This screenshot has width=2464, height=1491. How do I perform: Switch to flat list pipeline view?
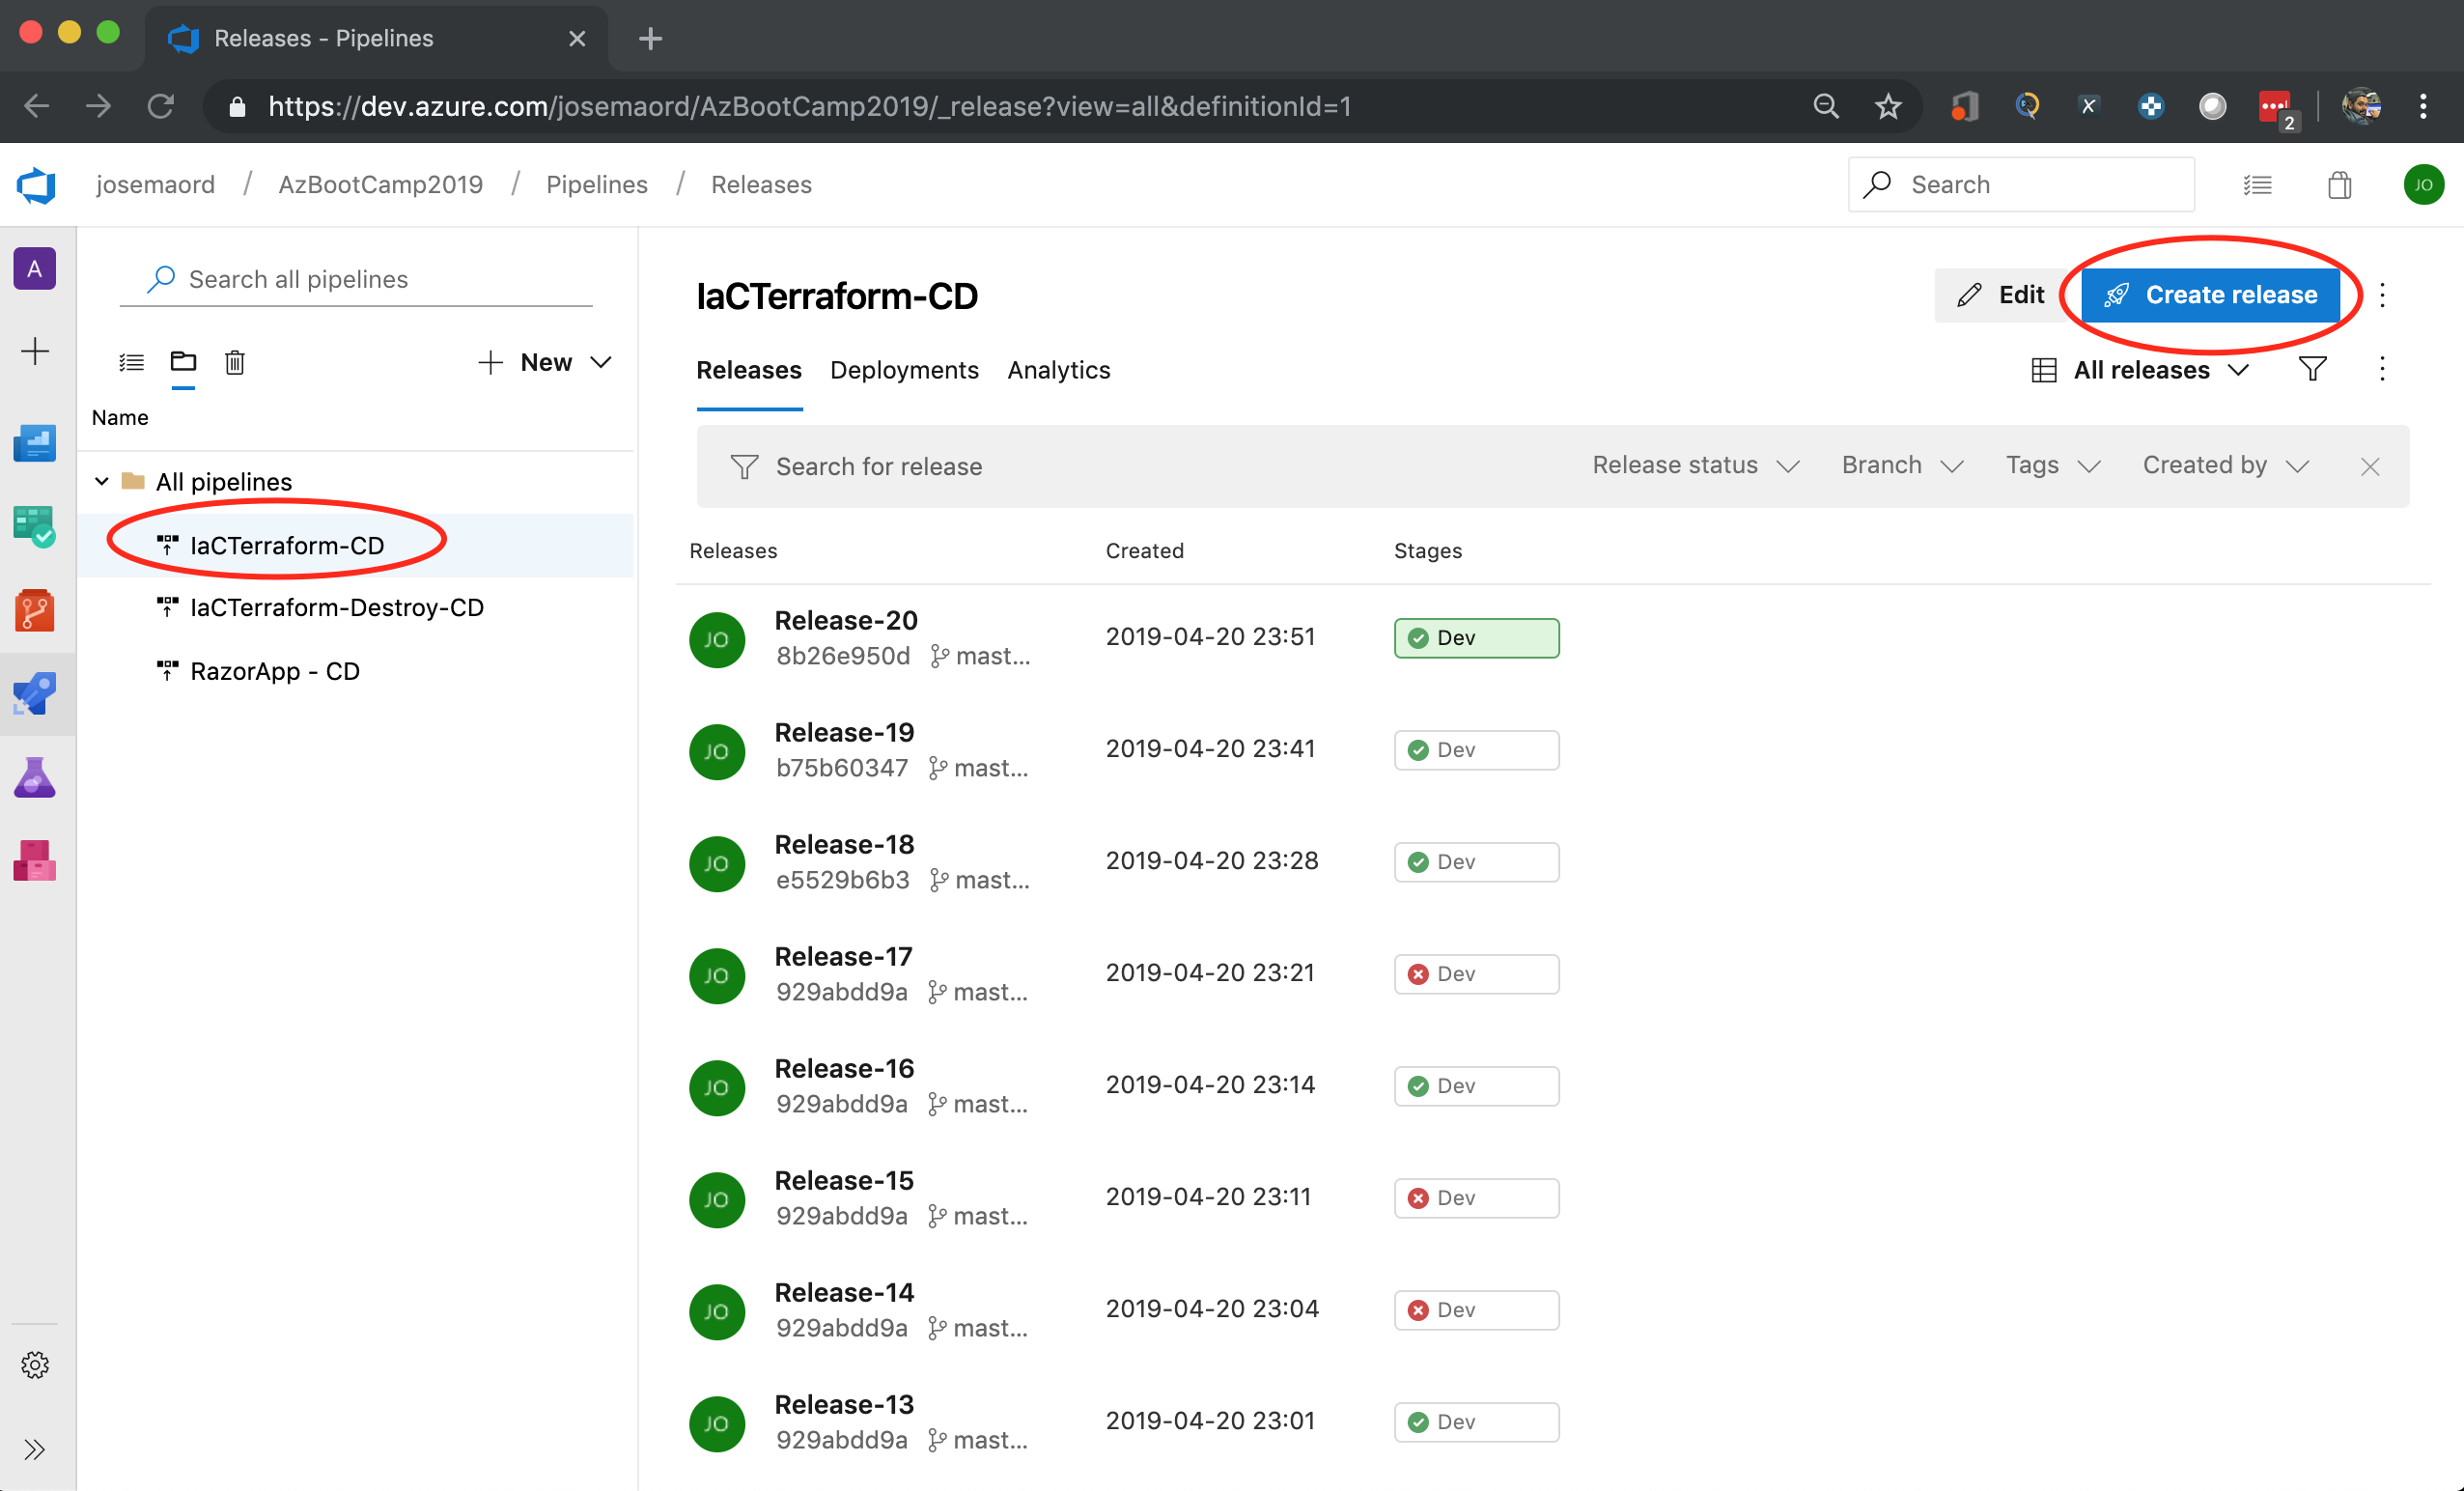(131, 362)
